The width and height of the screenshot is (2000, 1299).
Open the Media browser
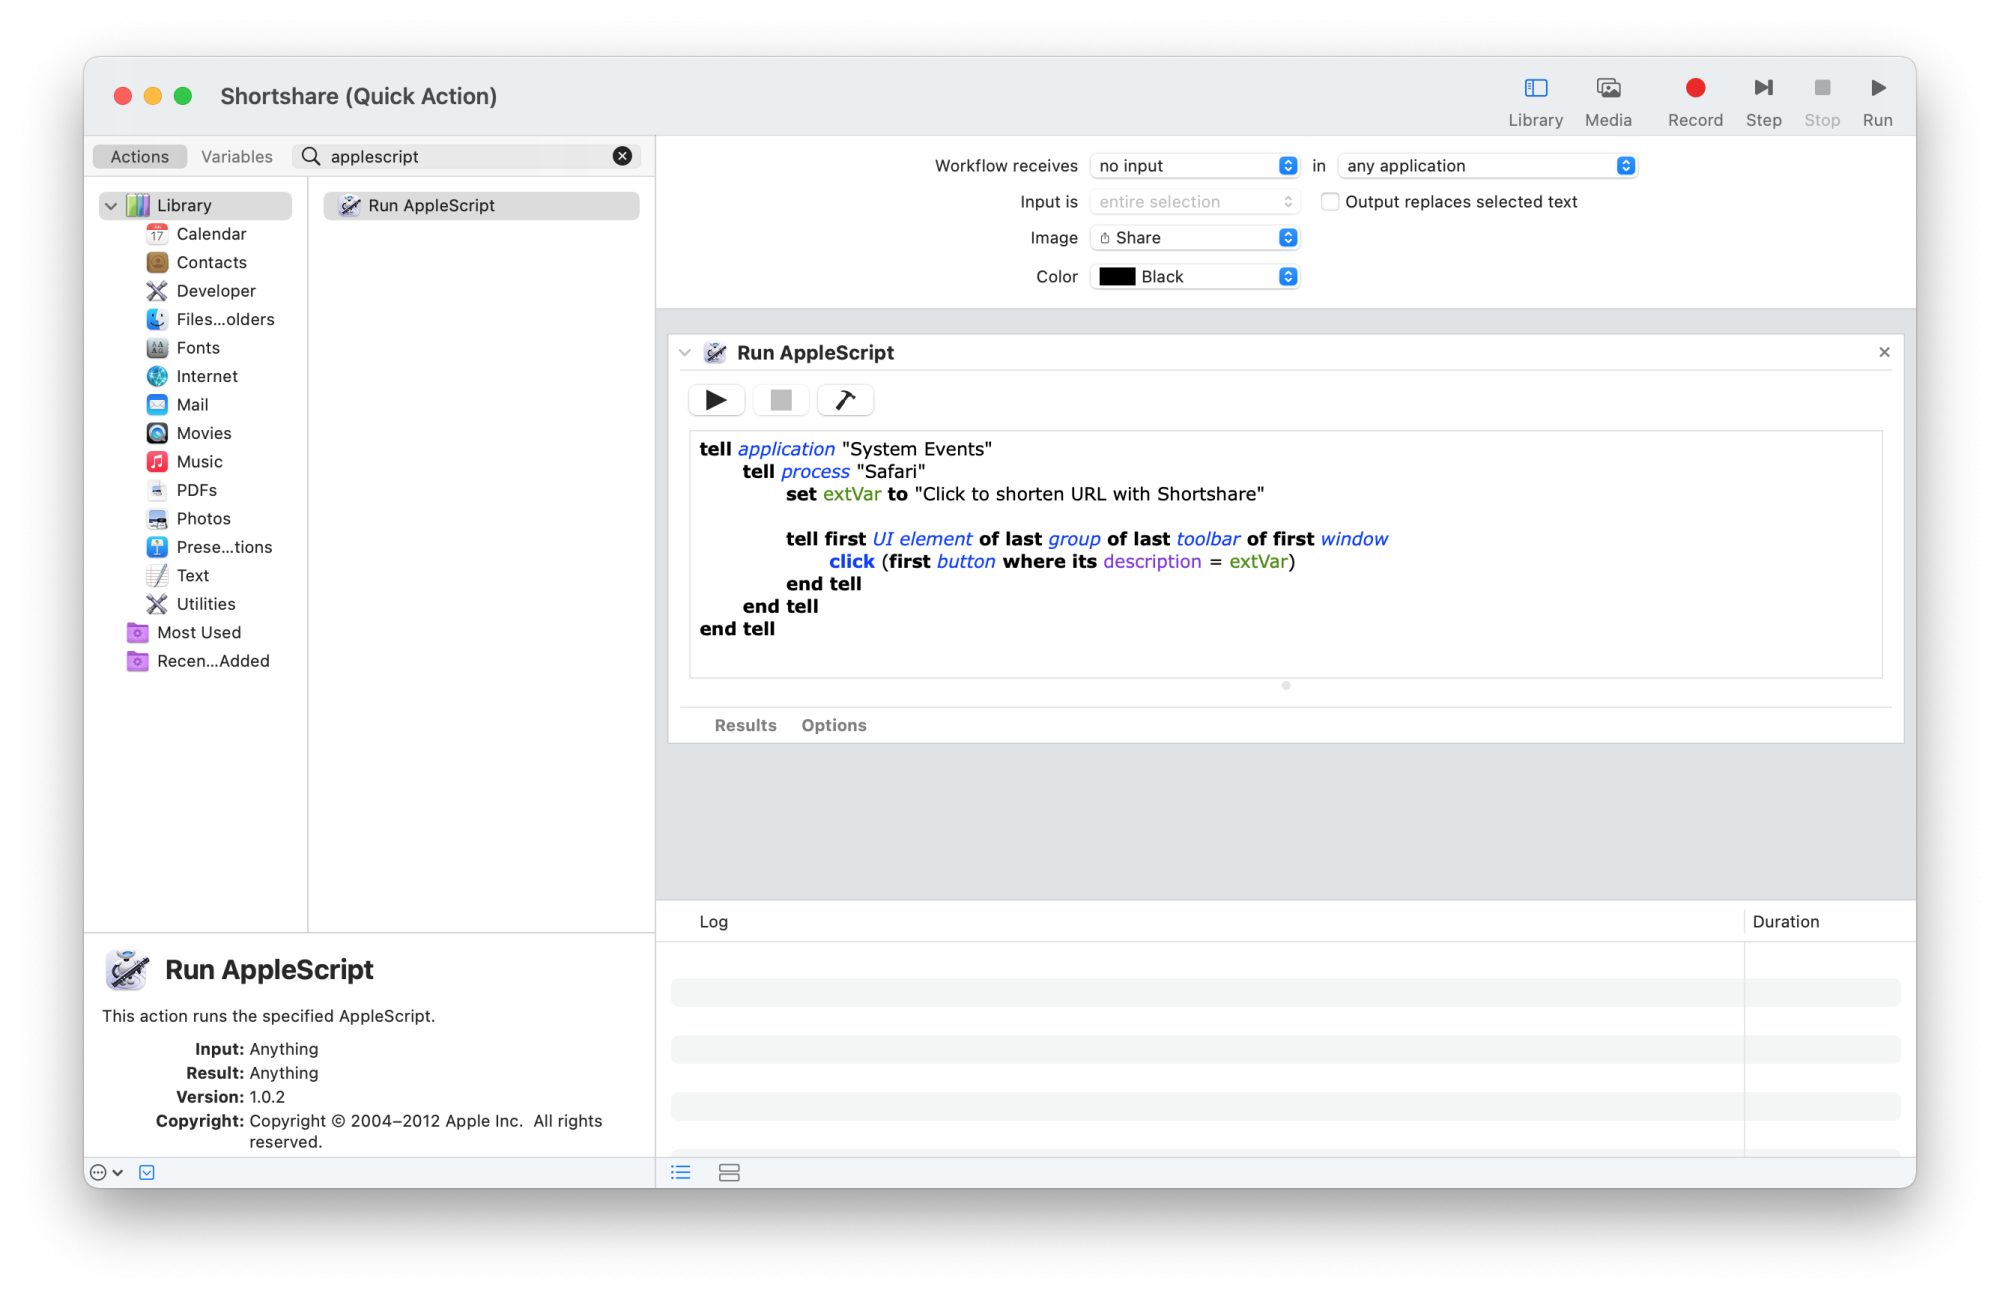[1607, 101]
